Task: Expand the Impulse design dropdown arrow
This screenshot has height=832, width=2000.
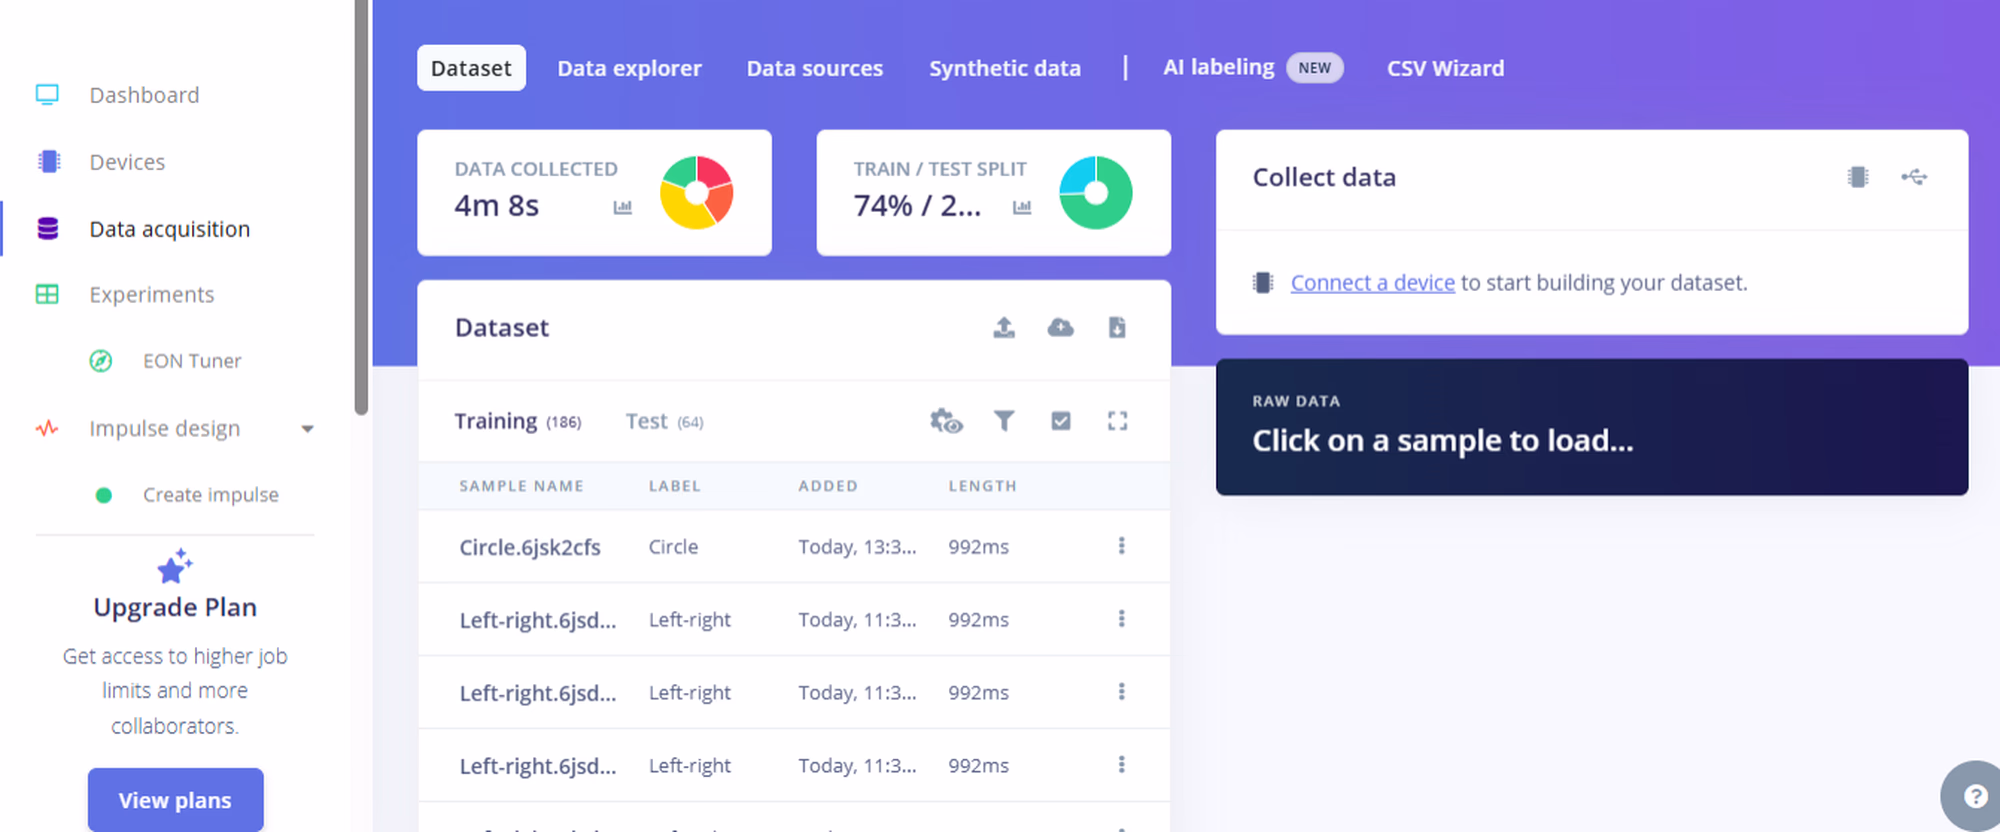Action: pyautogui.click(x=308, y=429)
